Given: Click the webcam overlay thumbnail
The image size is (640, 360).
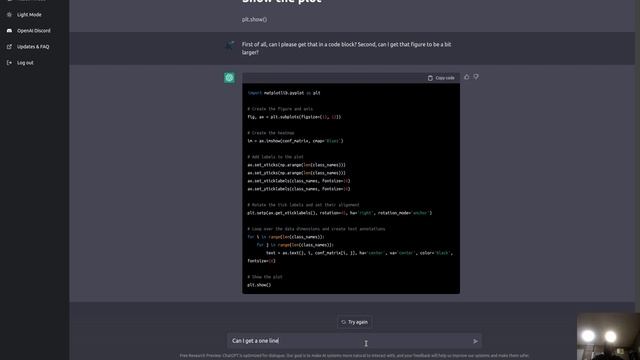Looking at the screenshot, I should point(608,336).
